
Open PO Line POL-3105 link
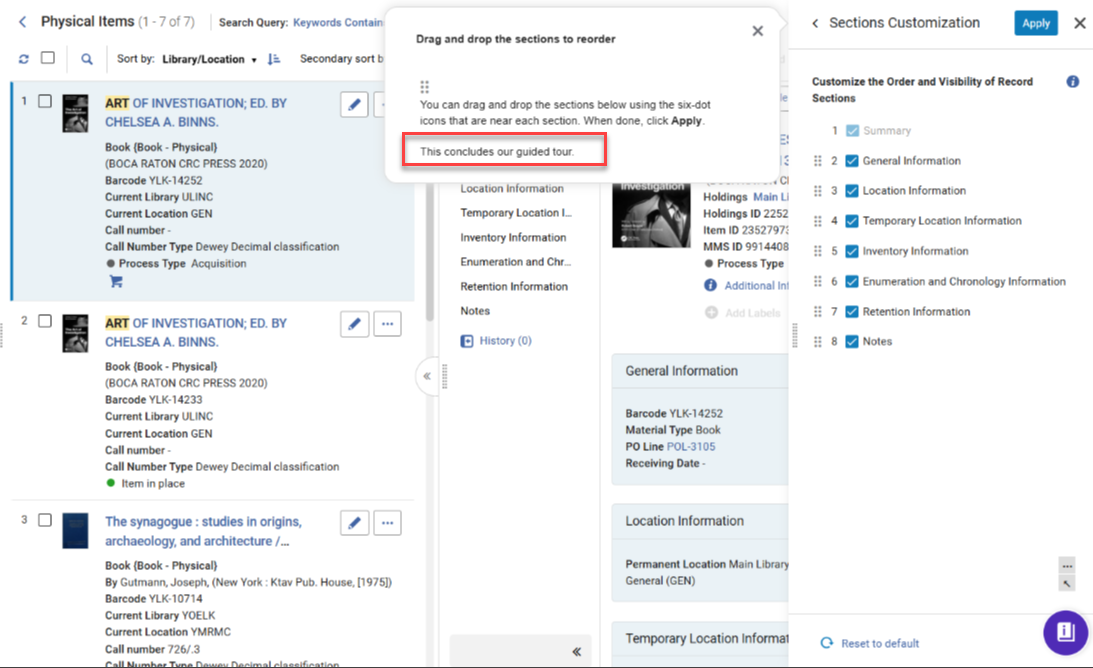[x=691, y=446]
